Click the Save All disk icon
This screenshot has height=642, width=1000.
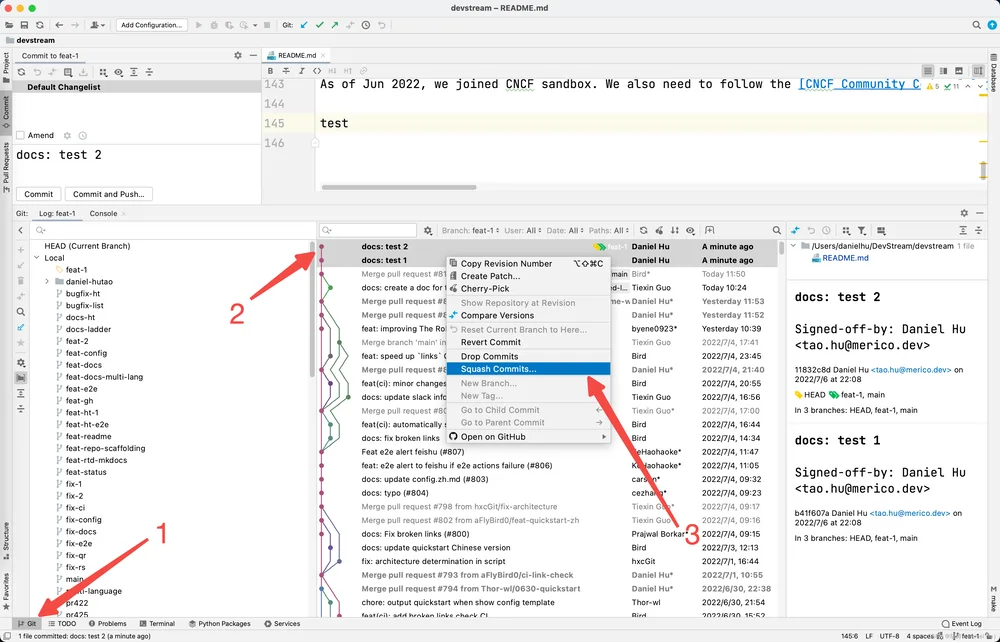[24, 25]
